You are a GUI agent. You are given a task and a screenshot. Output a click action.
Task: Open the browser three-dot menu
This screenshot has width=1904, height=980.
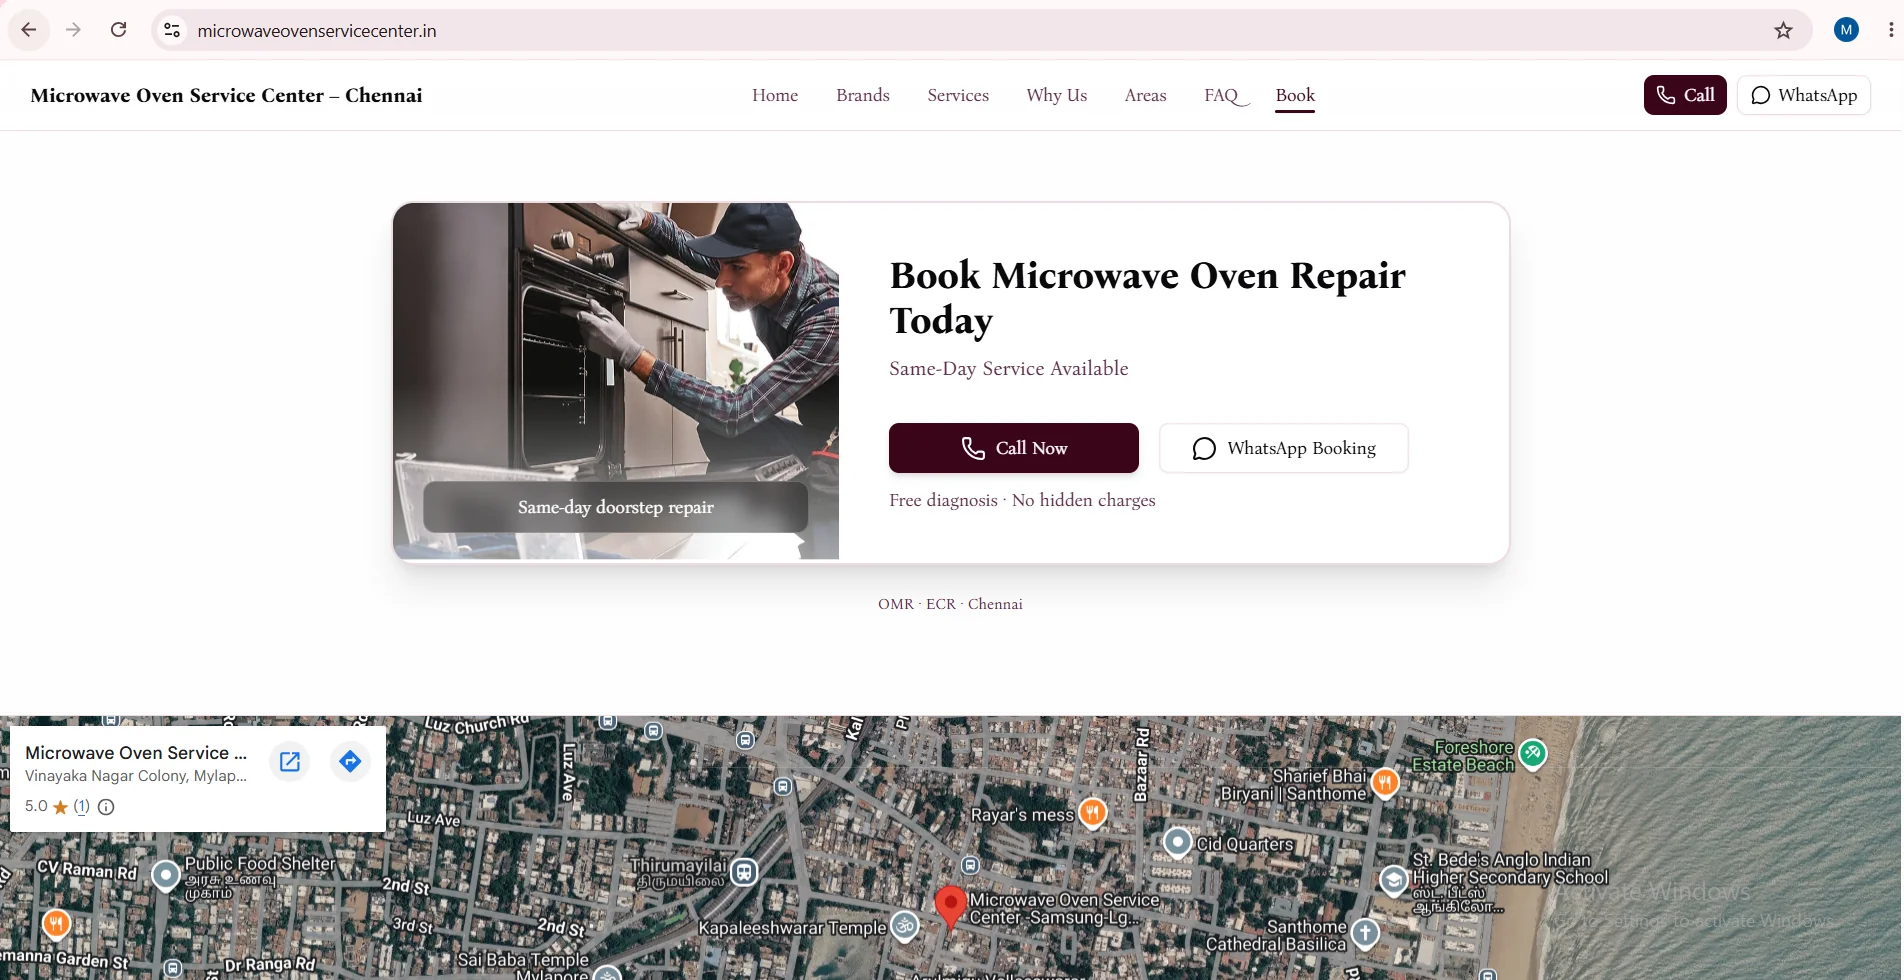point(1890,30)
